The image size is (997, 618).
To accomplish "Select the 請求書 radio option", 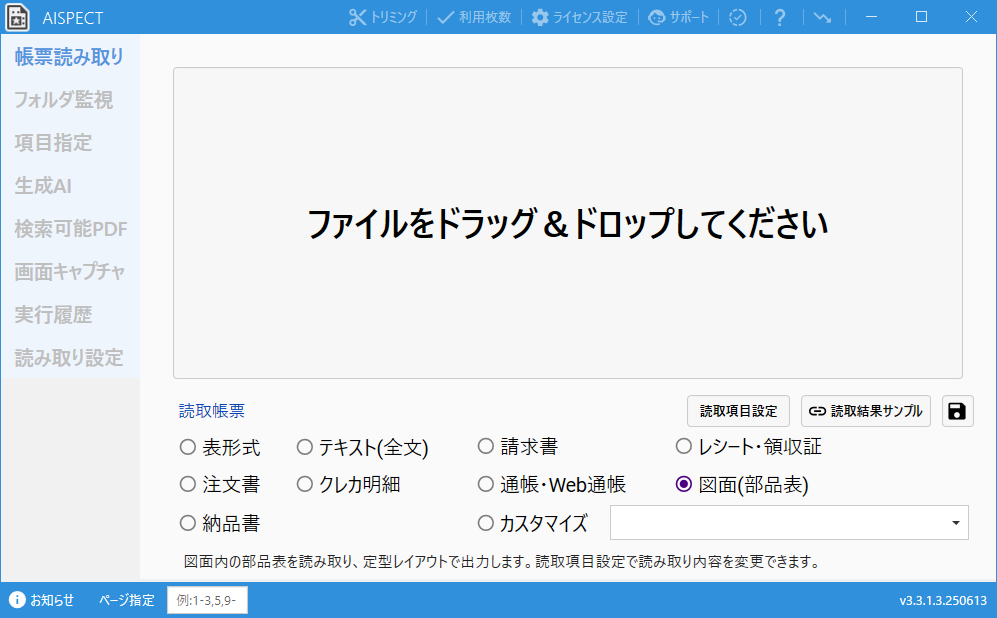I will (486, 447).
